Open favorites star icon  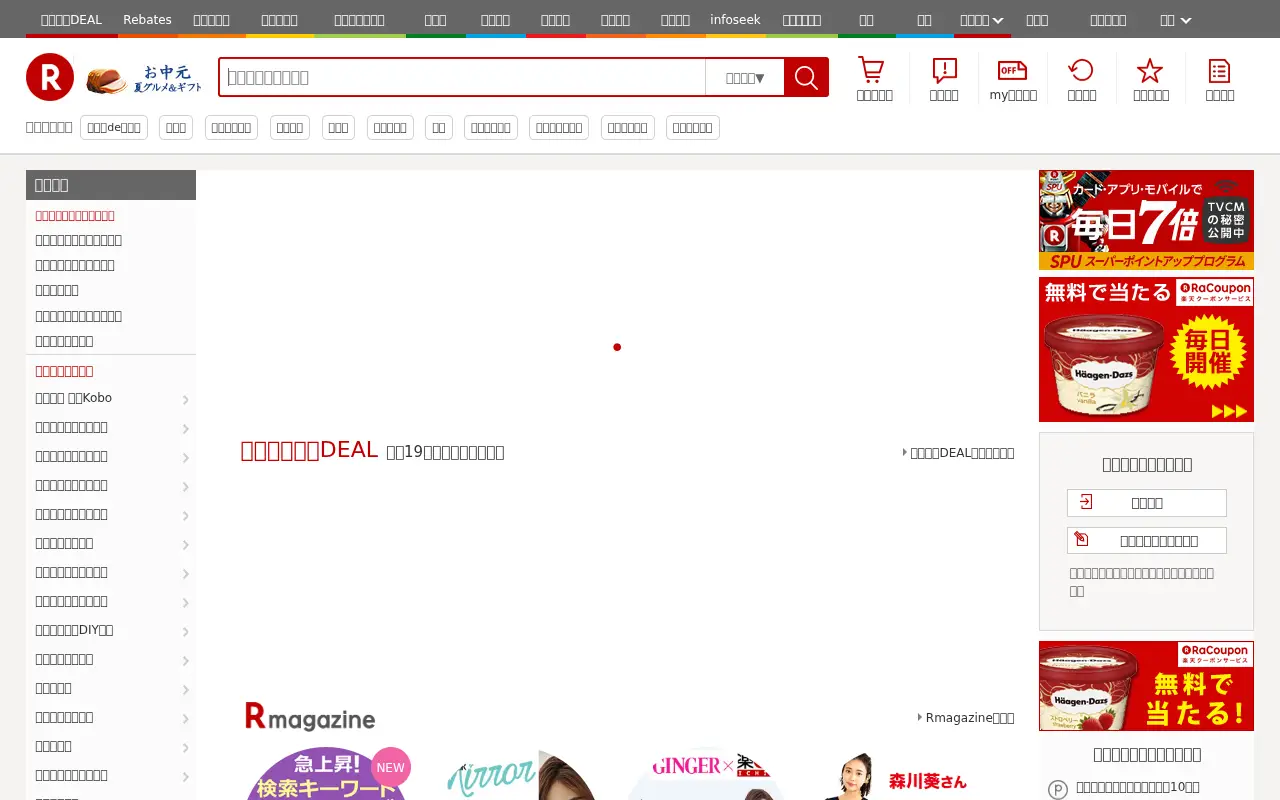tap(1150, 70)
